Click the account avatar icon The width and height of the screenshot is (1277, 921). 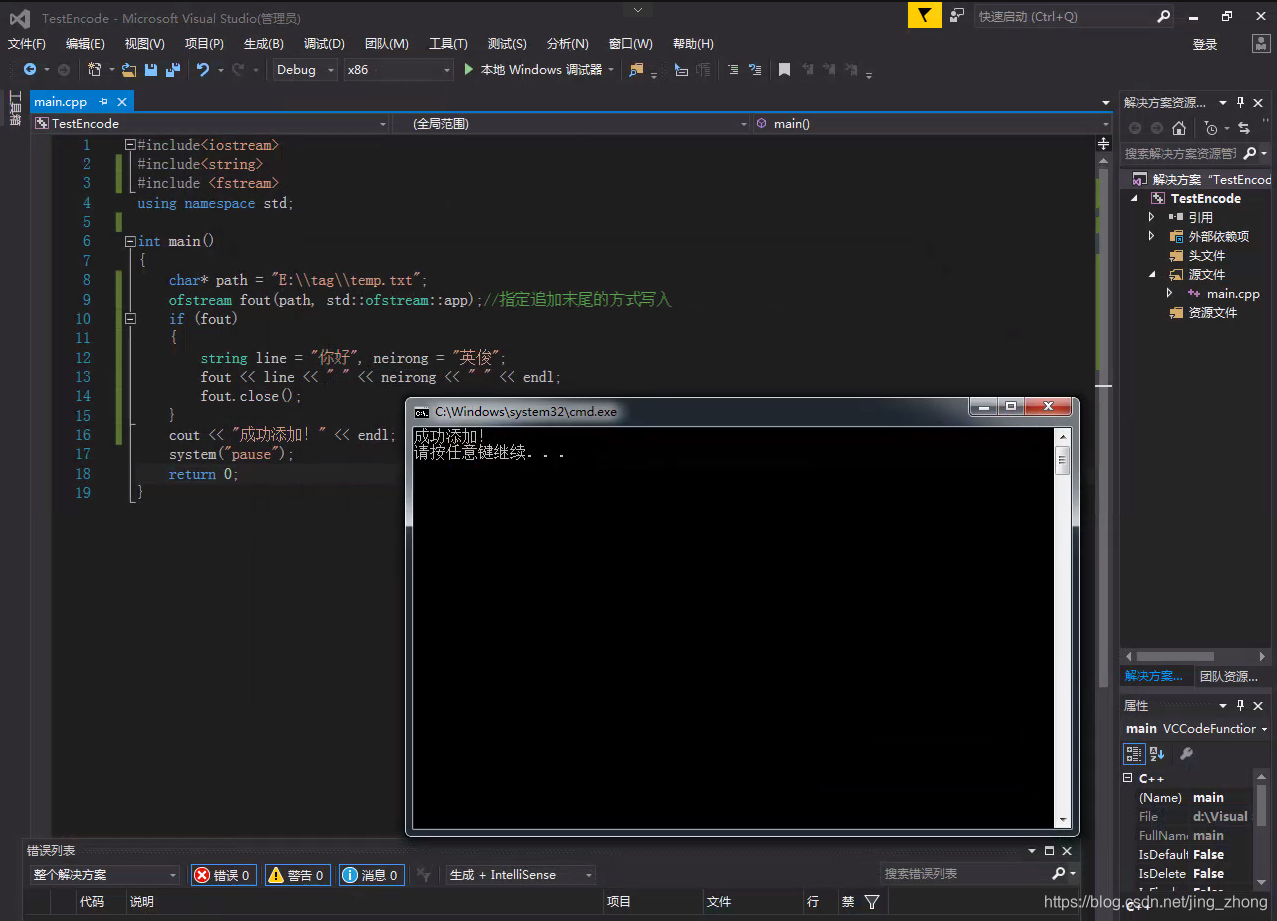[1262, 44]
